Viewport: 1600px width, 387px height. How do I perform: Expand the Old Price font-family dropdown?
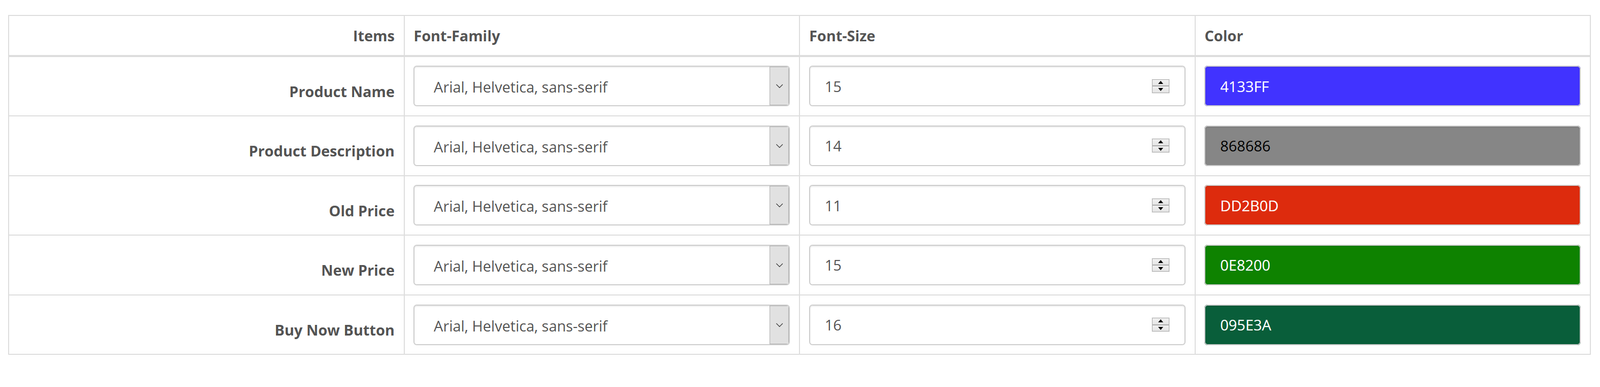click(x=601, y=205)
